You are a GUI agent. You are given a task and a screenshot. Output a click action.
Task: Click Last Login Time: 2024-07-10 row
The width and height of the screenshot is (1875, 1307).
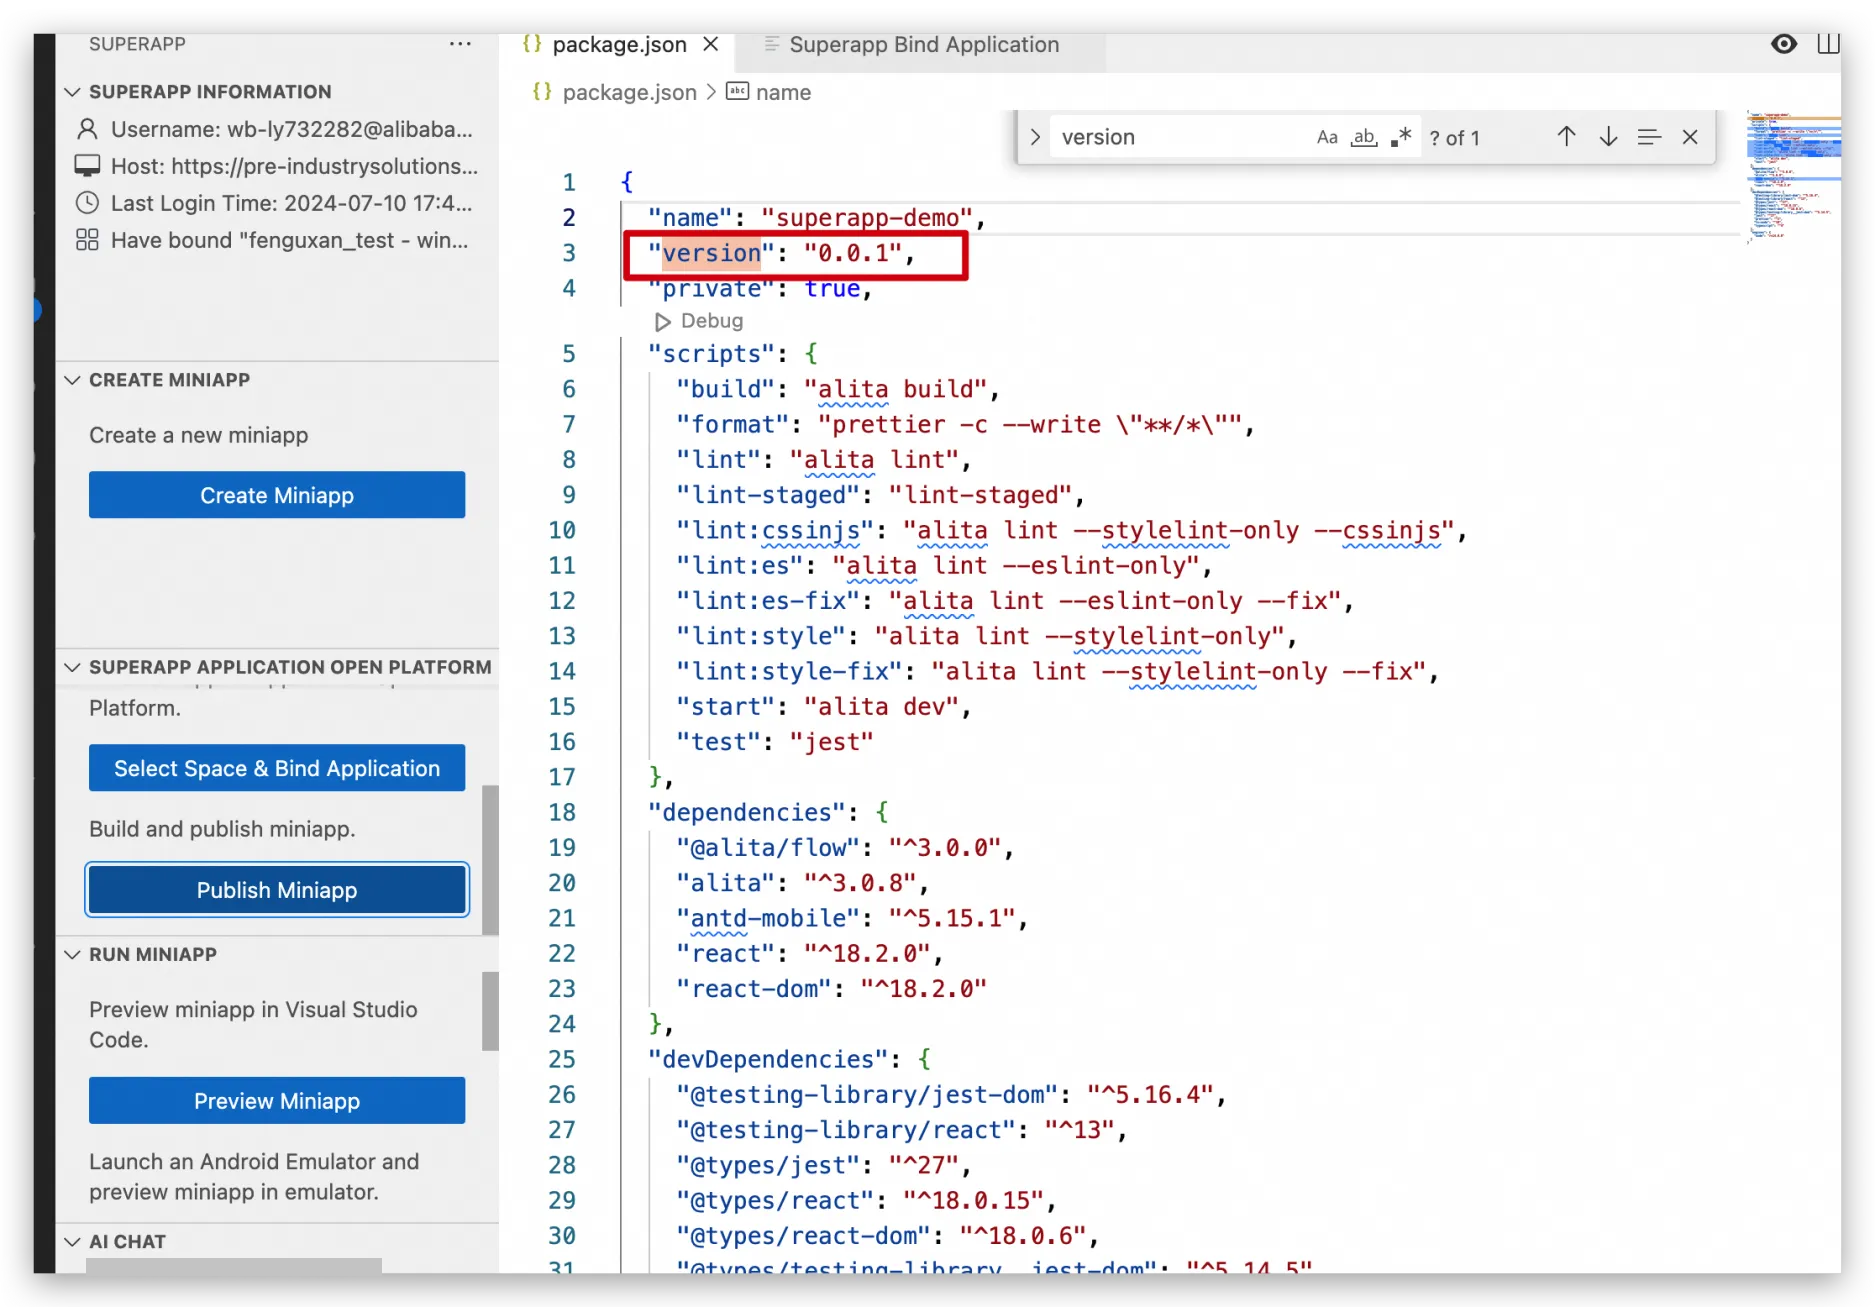tap(278, 203)
